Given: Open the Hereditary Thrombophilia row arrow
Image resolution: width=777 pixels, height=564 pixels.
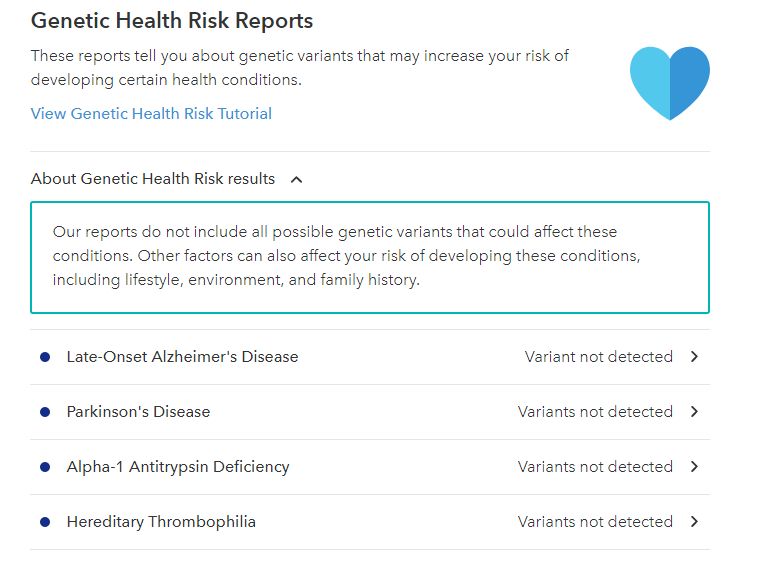Looking at the screenshot, I should pos(695,522).
